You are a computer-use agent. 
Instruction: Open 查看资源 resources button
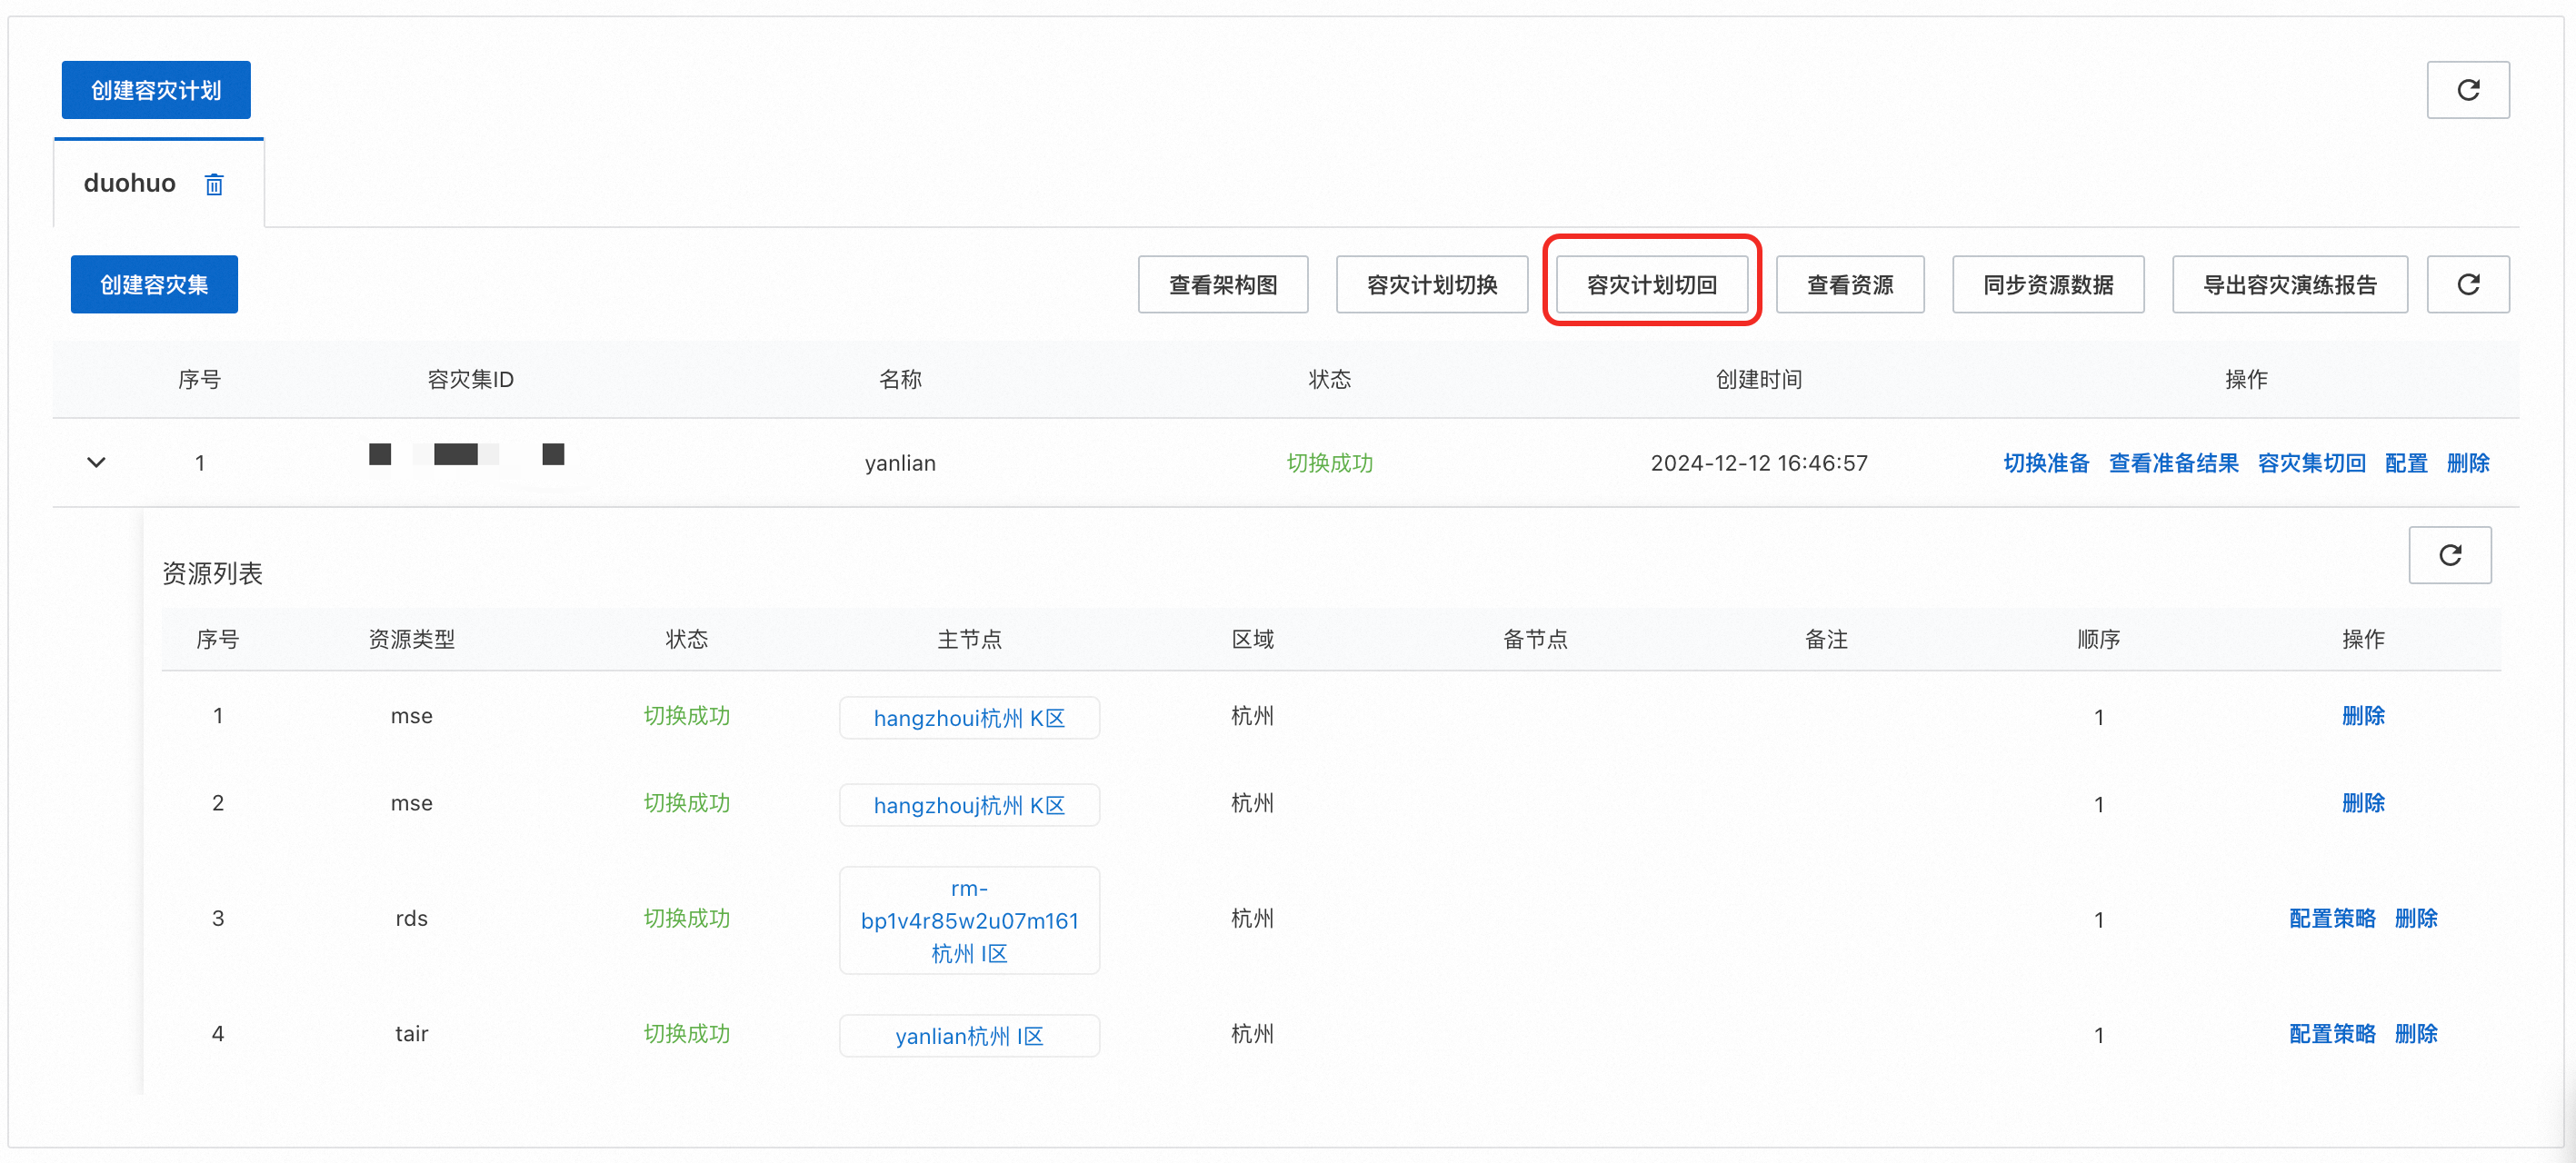(x=1849, y=285)
